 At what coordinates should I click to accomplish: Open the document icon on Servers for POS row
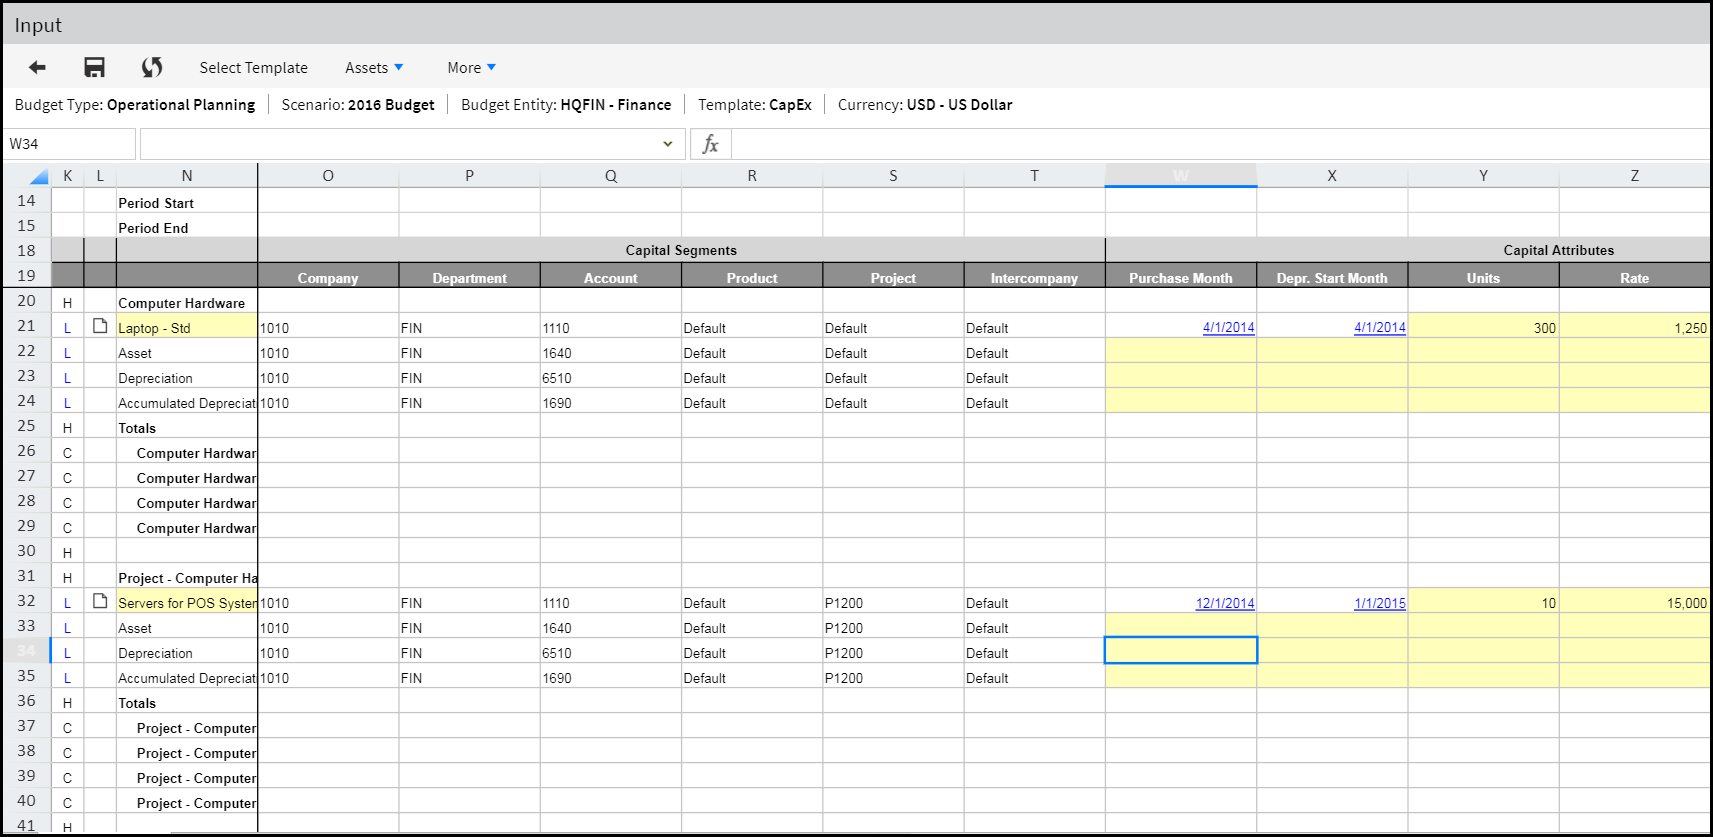[100, 601]
